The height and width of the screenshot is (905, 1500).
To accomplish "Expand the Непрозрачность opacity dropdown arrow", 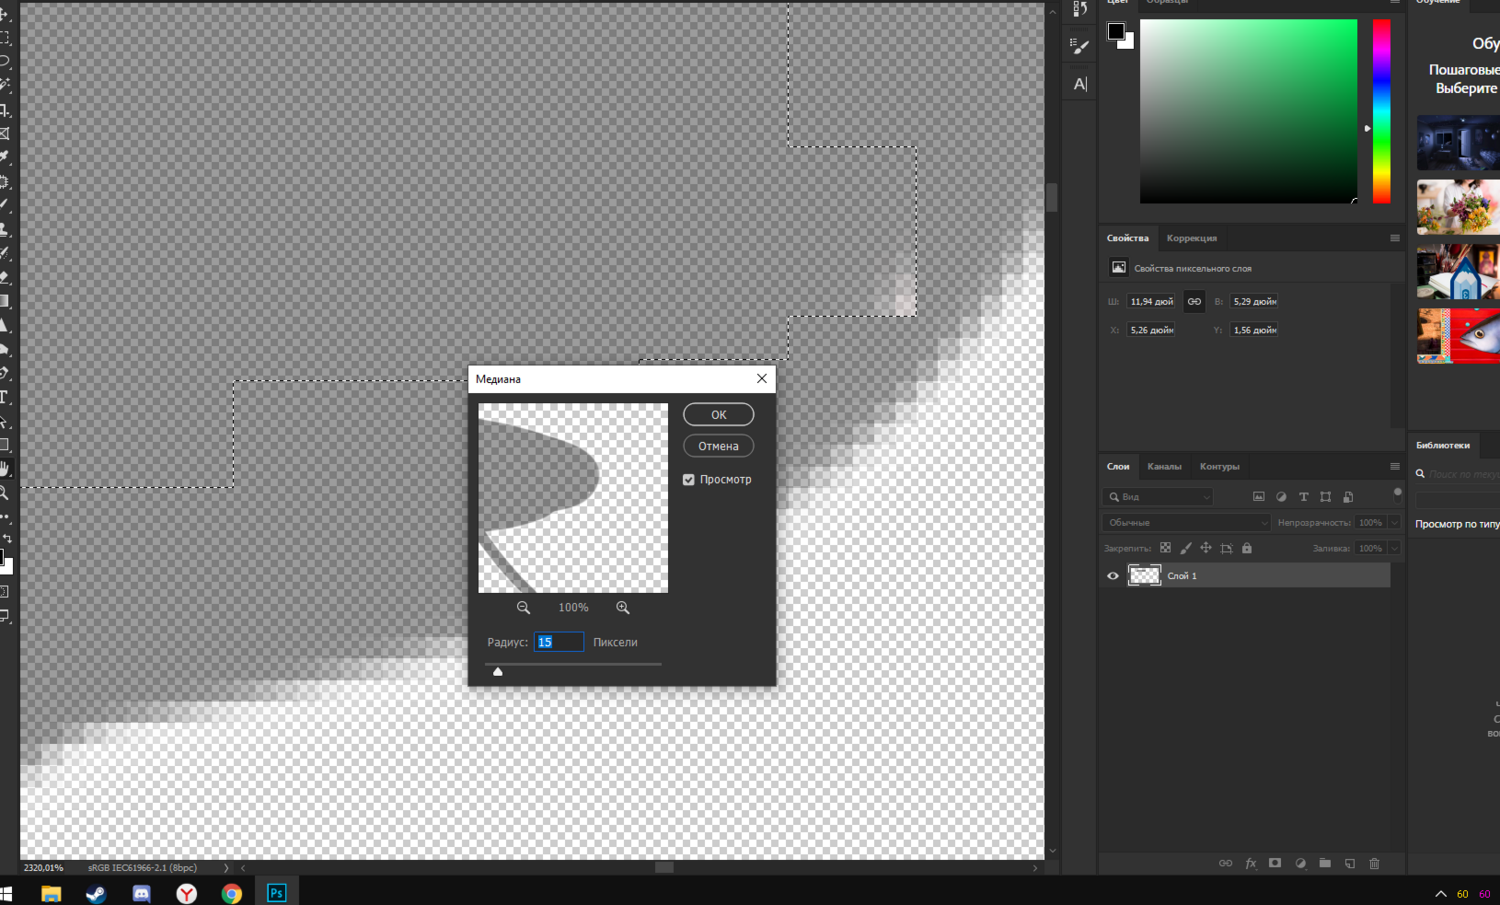I will click(1394, 523).
